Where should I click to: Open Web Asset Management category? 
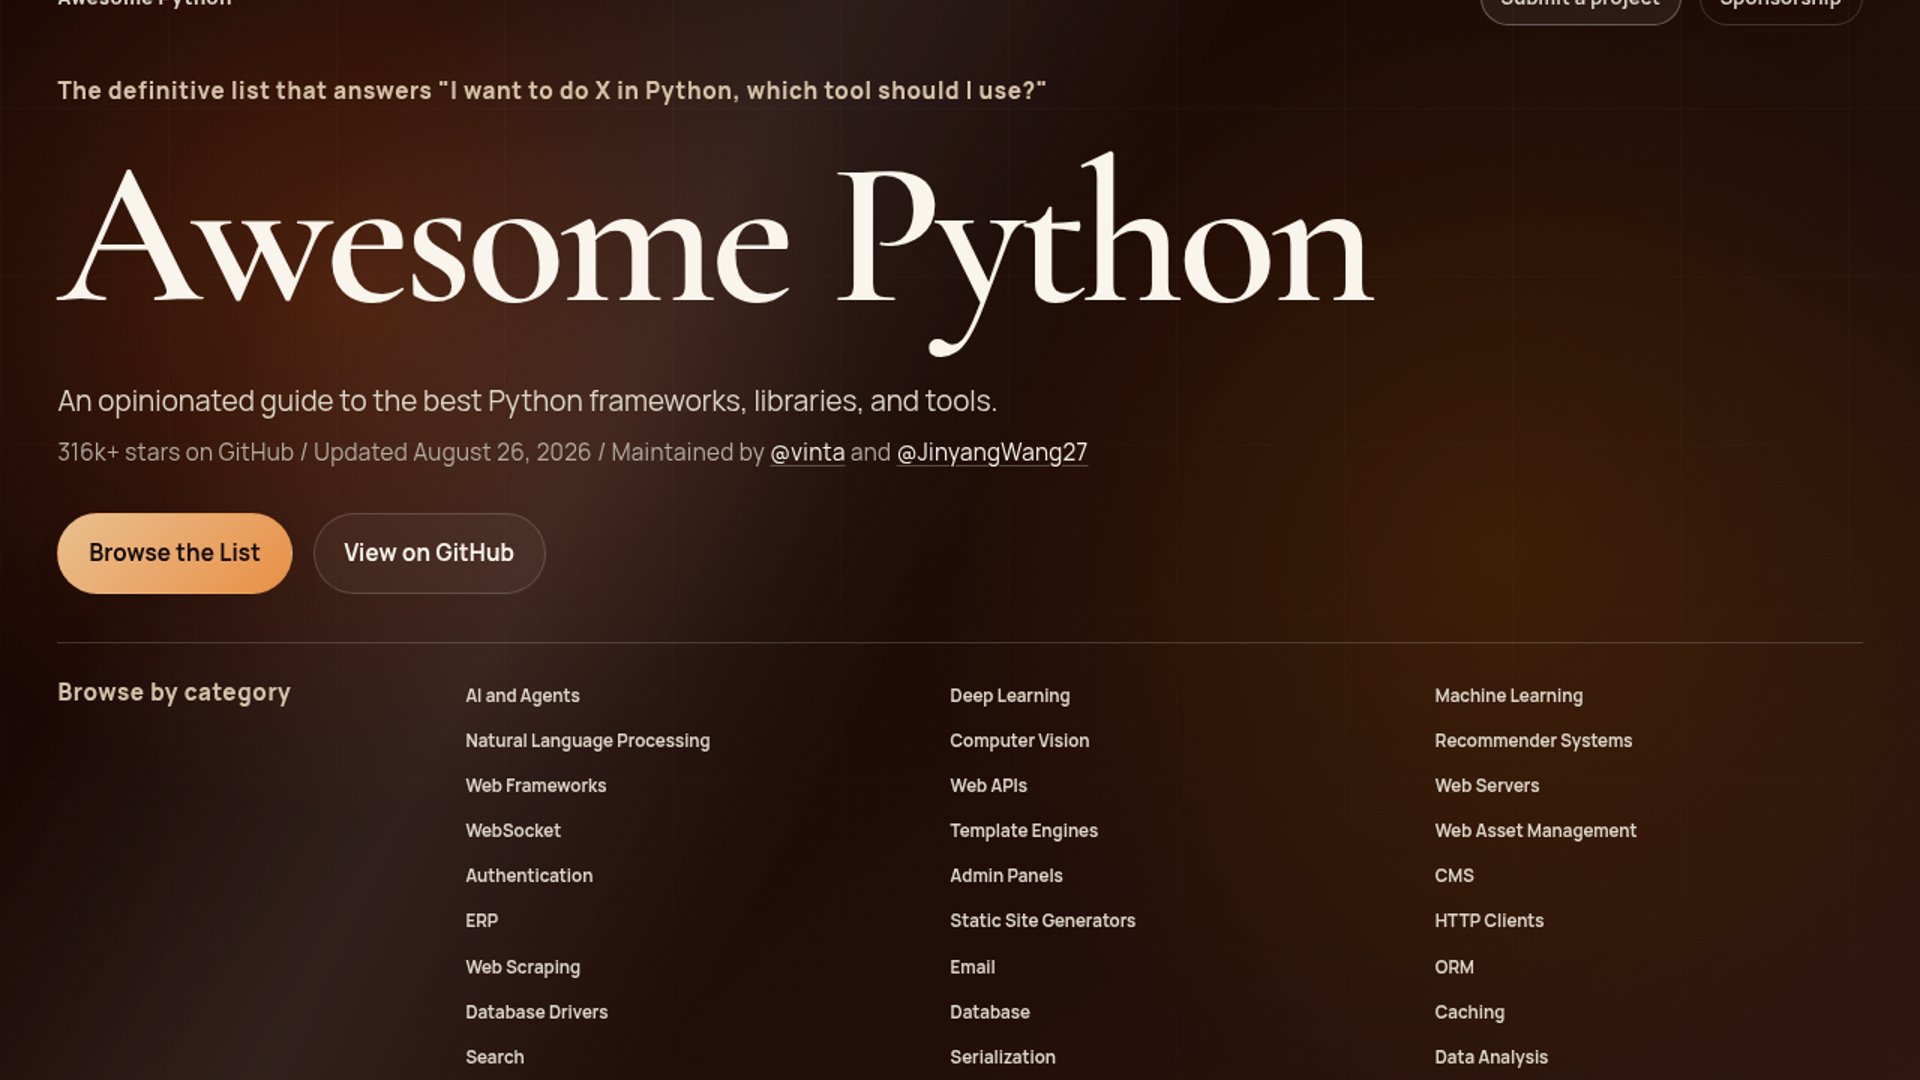1535,831
